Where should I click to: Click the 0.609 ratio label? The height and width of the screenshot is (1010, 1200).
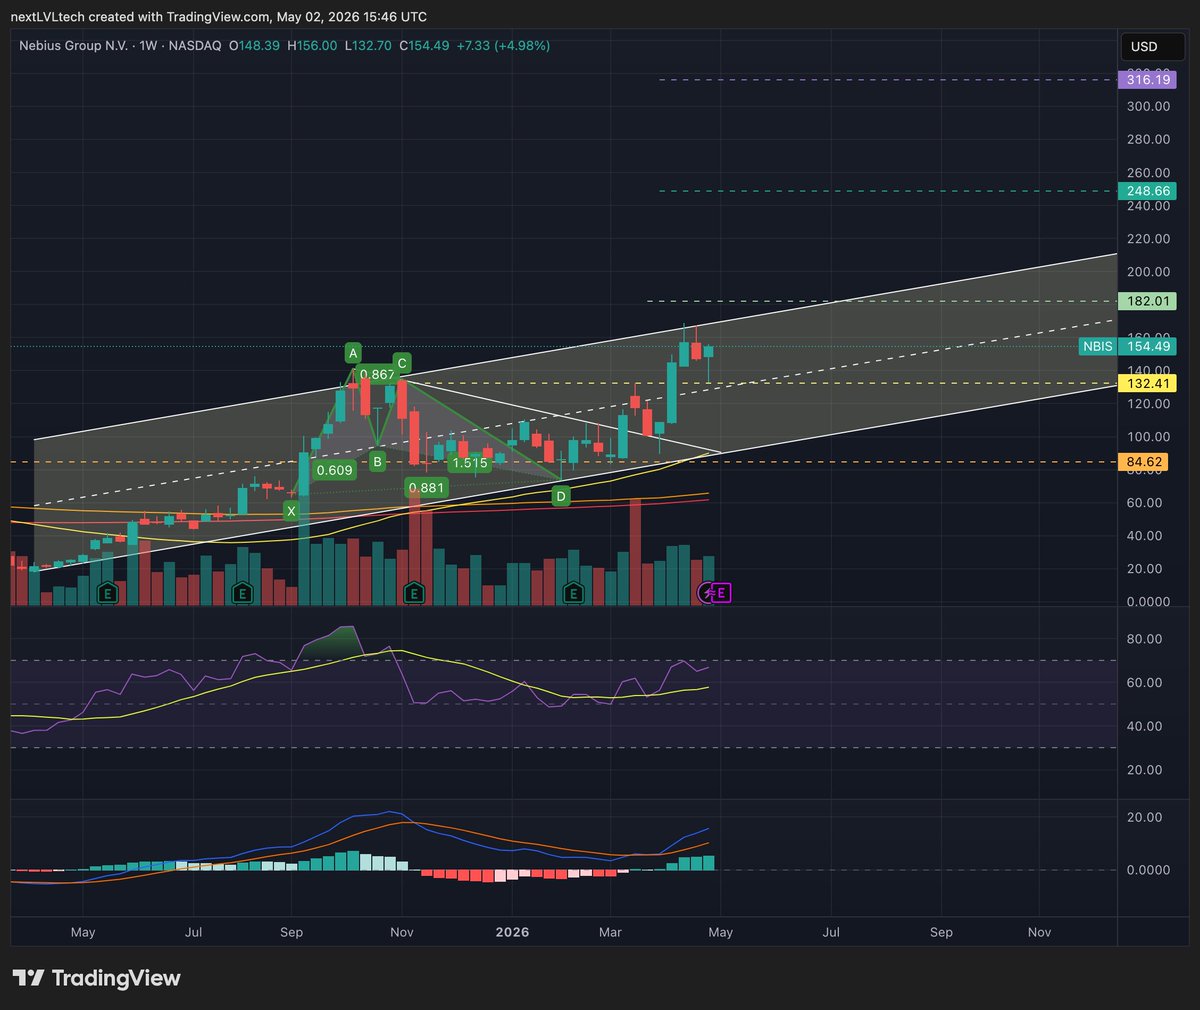334,470
